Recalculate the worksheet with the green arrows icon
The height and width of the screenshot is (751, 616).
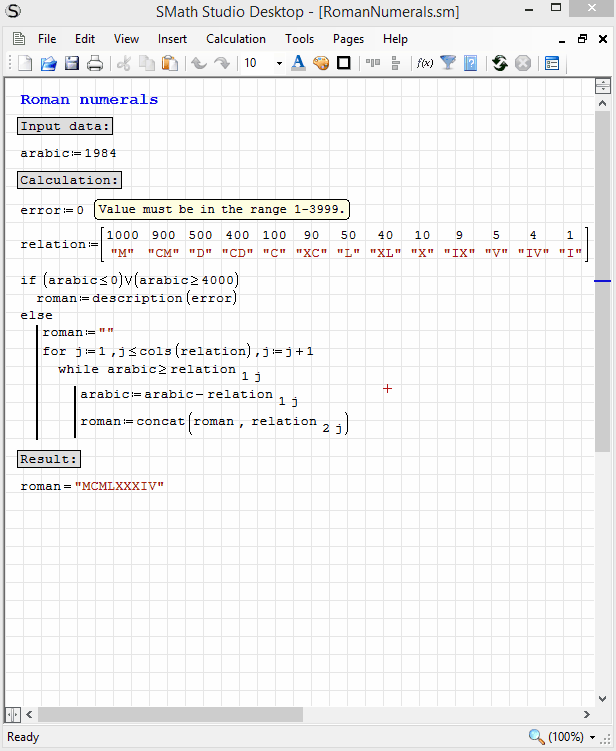point(499,63)
